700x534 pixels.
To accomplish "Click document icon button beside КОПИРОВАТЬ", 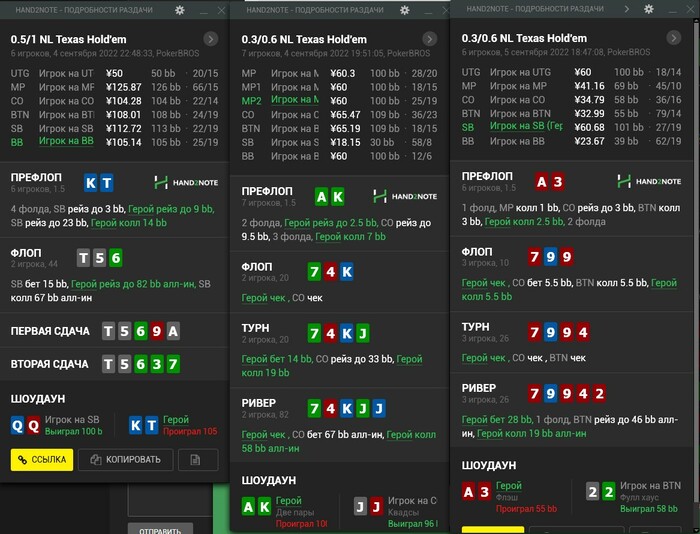I will pyautogui.click(x=198, y=459).
